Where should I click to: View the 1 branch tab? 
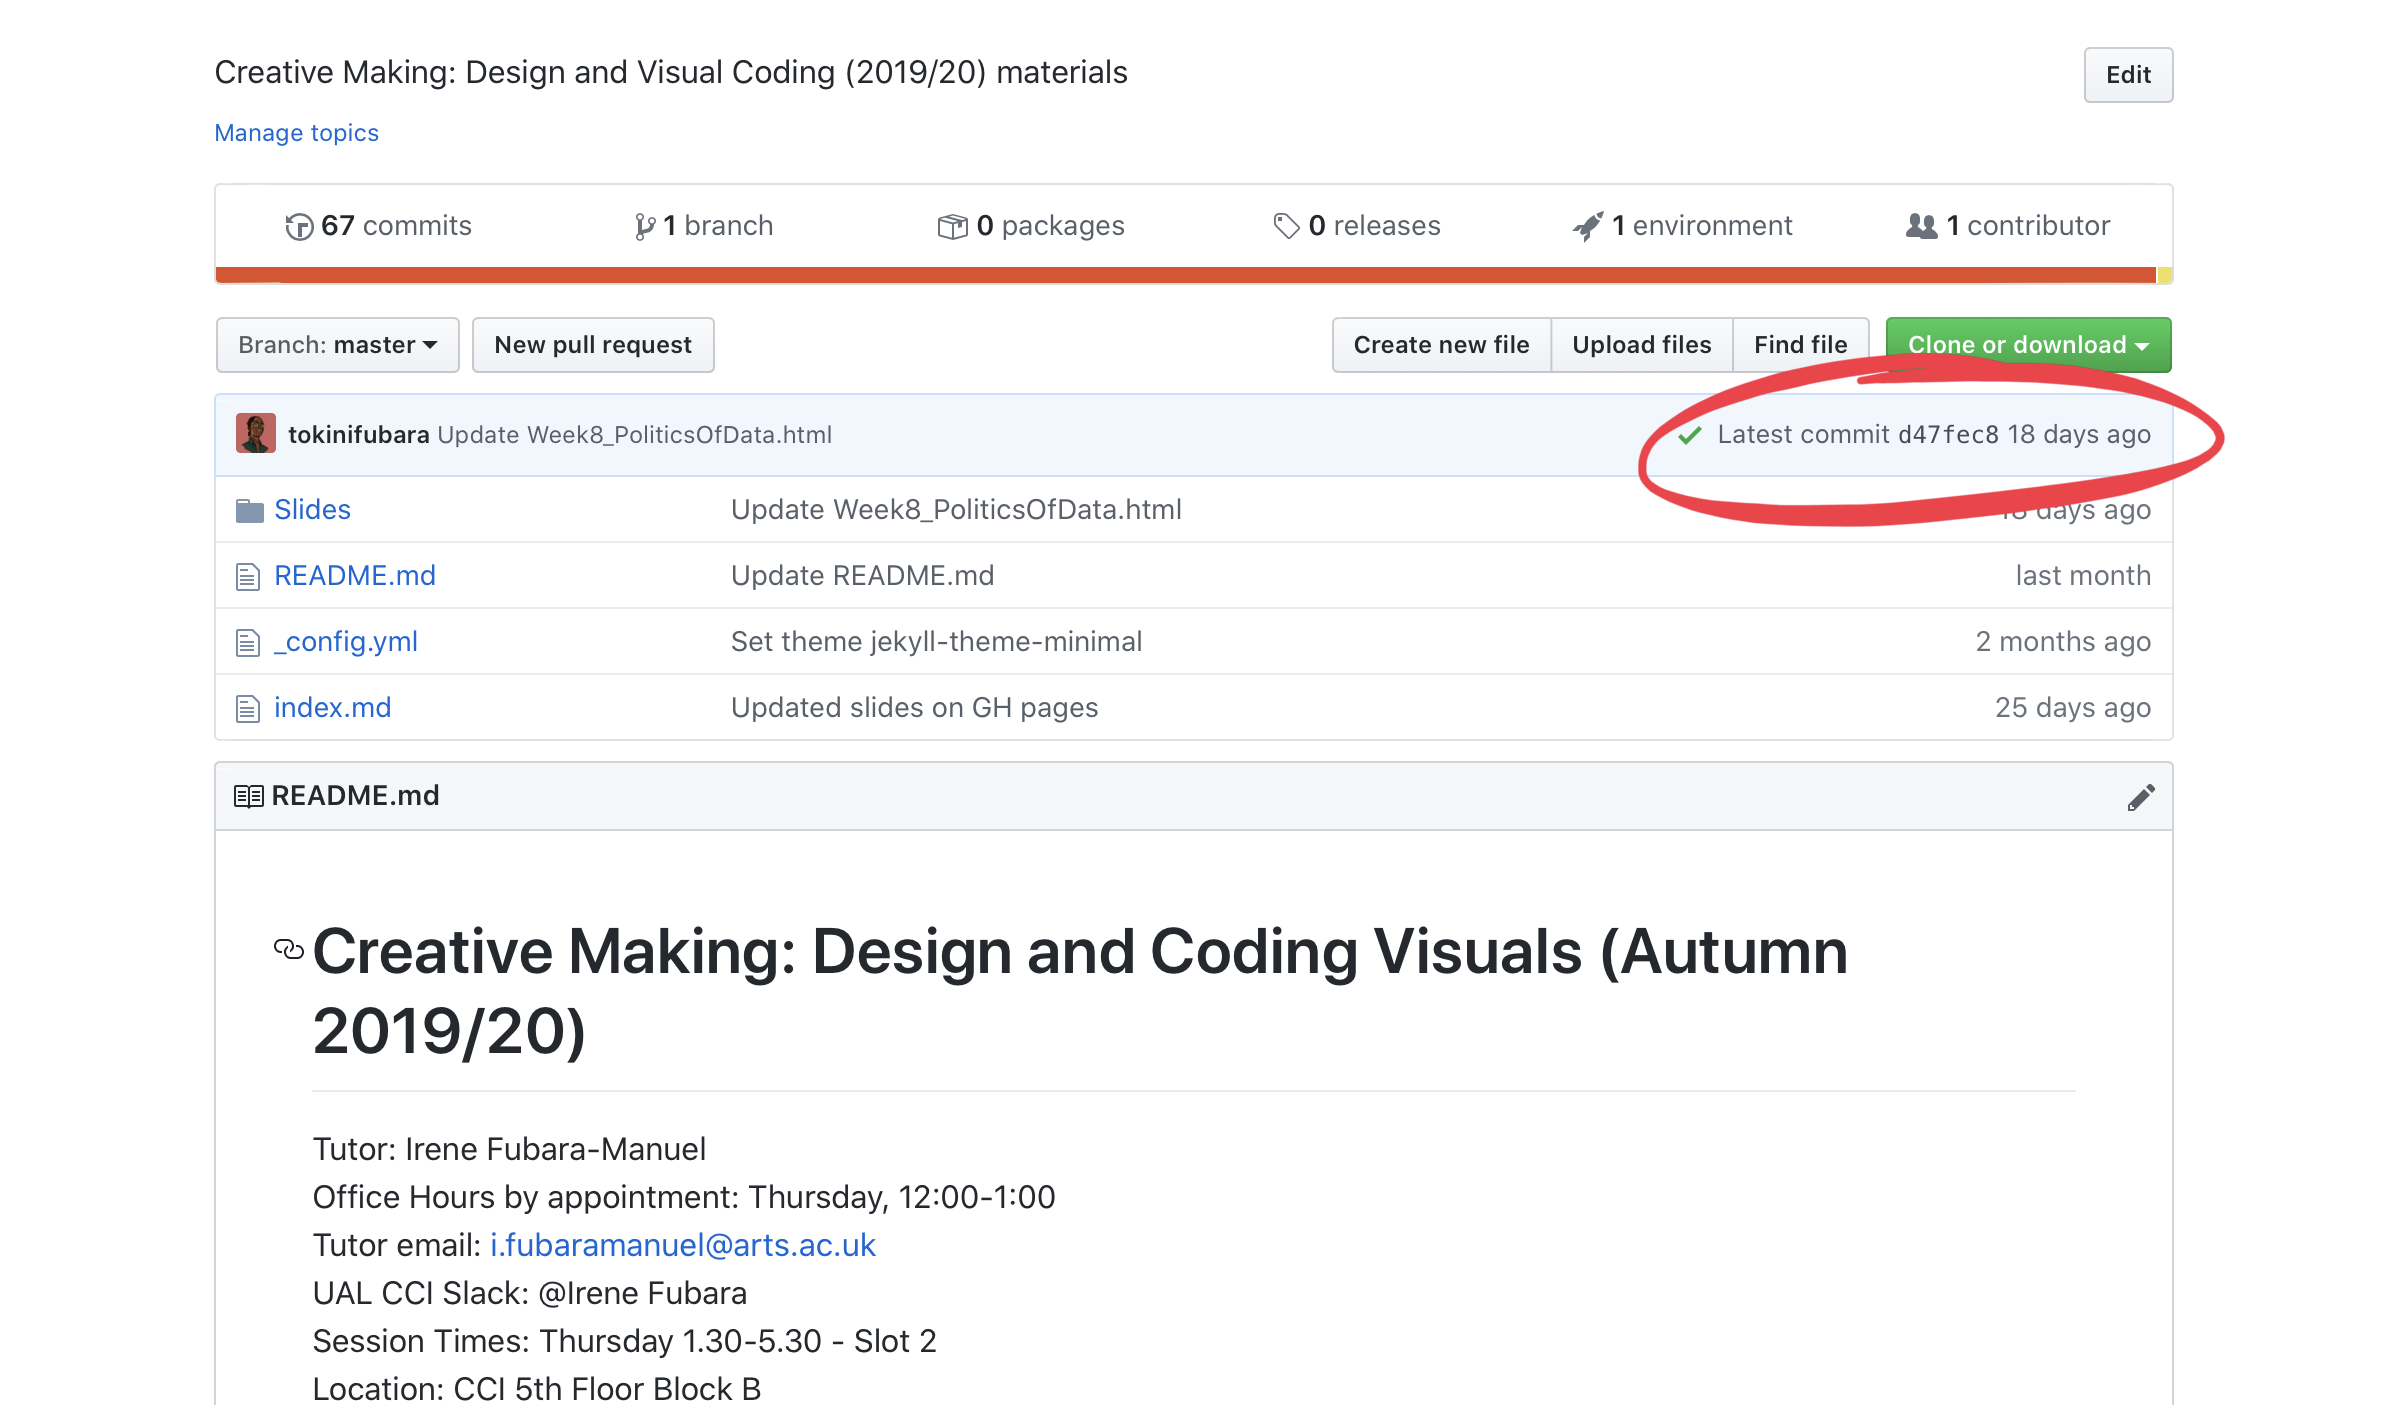point(704,226)
